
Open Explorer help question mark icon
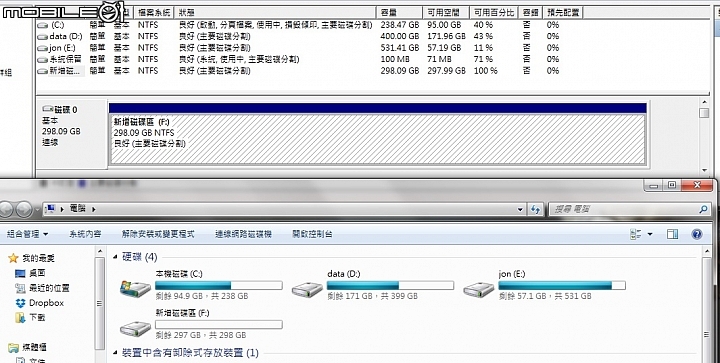[x=697, y=235]
